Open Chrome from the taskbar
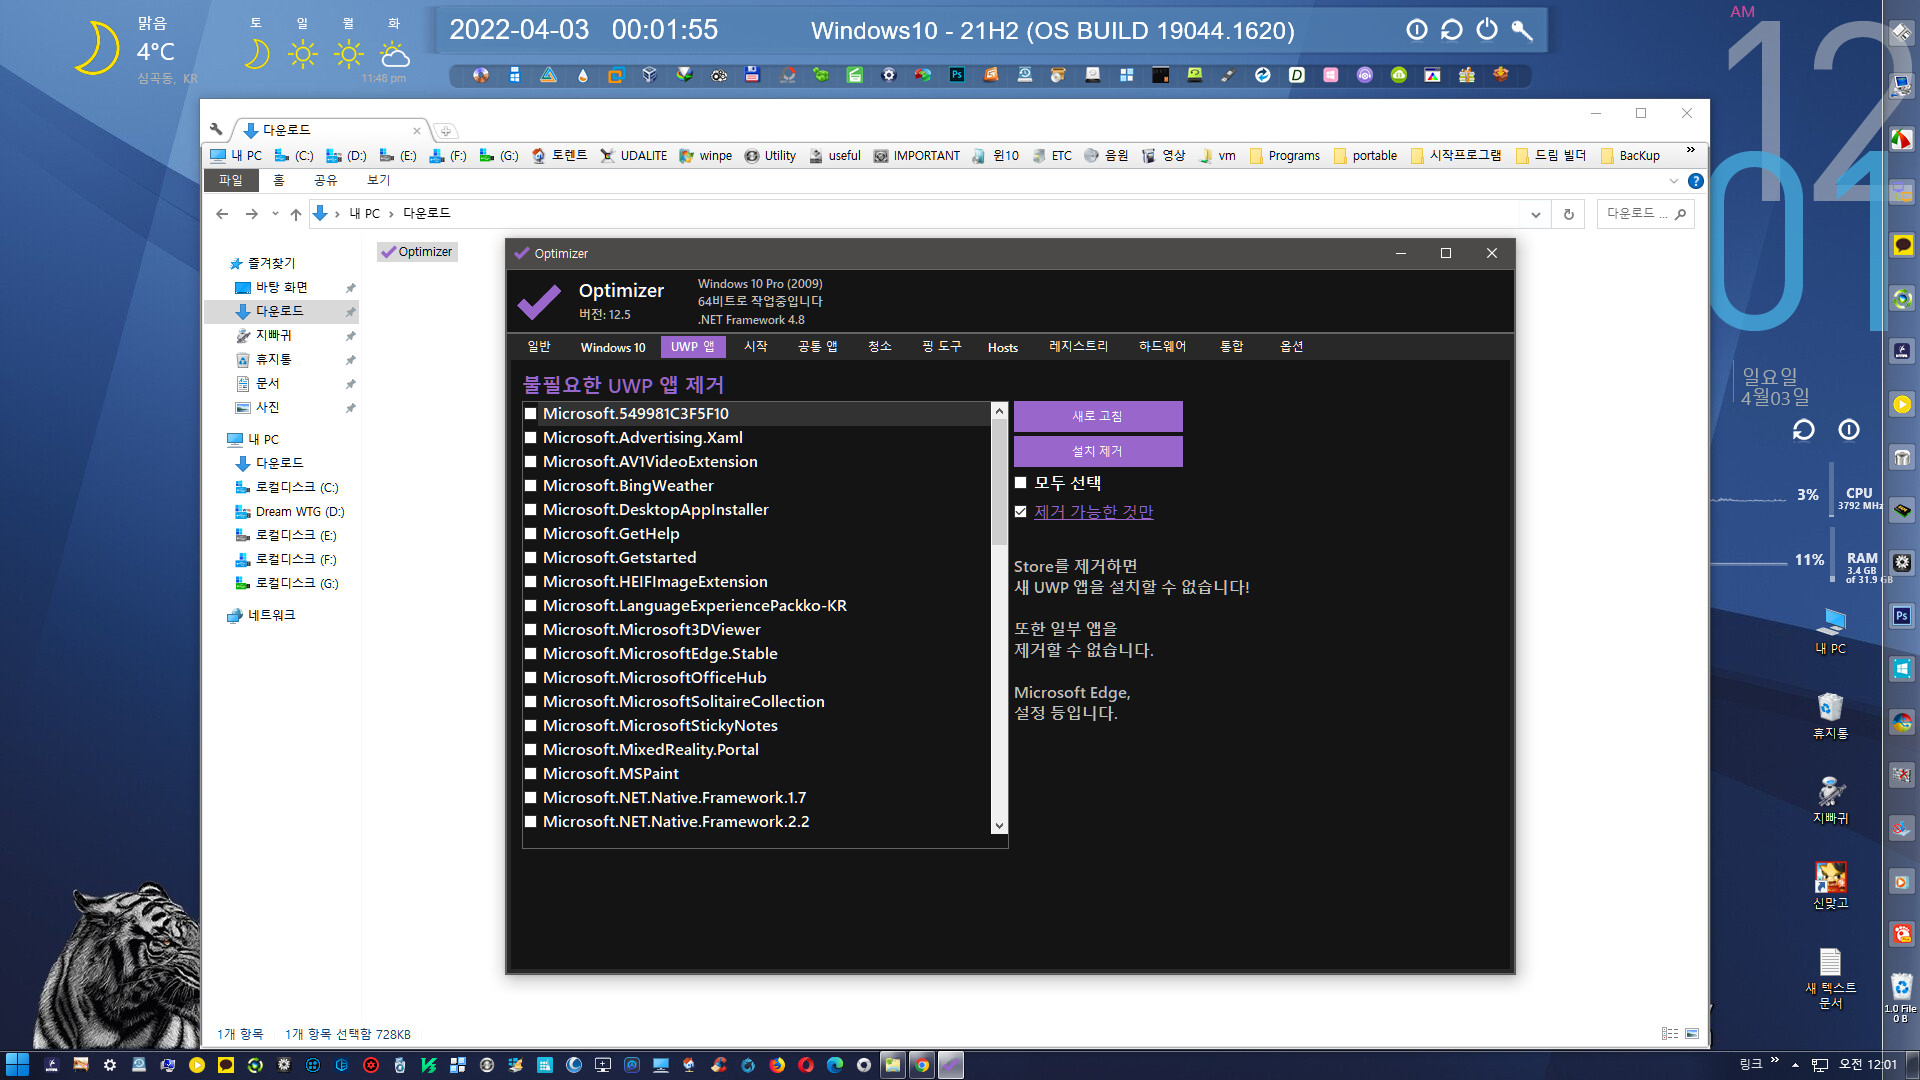The width and height of the screenshot is (1920, 1080). pos(922,1065)
